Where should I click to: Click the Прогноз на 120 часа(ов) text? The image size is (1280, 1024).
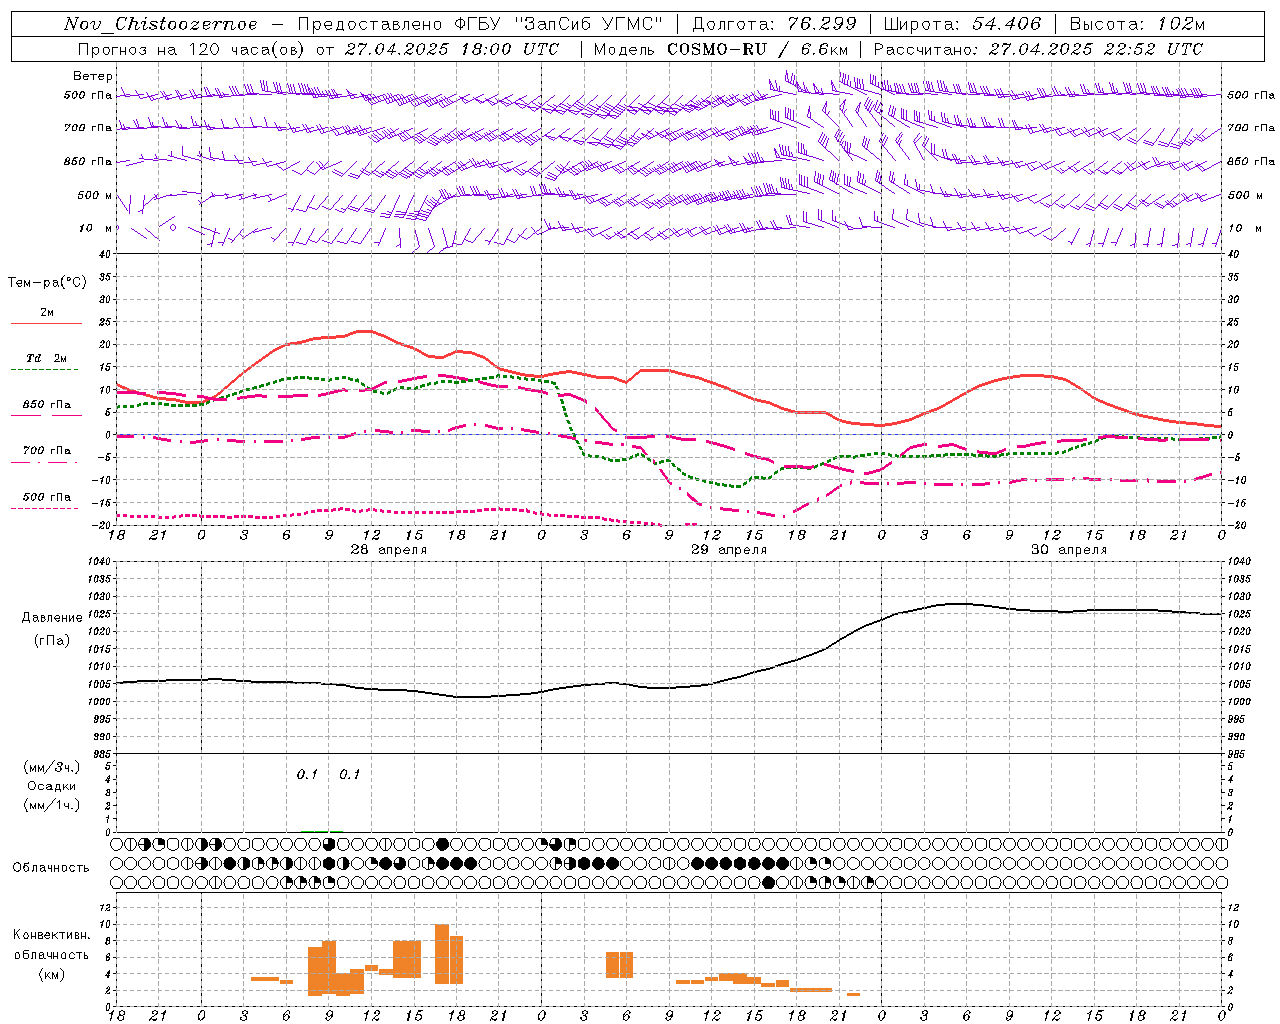point(194,49)
